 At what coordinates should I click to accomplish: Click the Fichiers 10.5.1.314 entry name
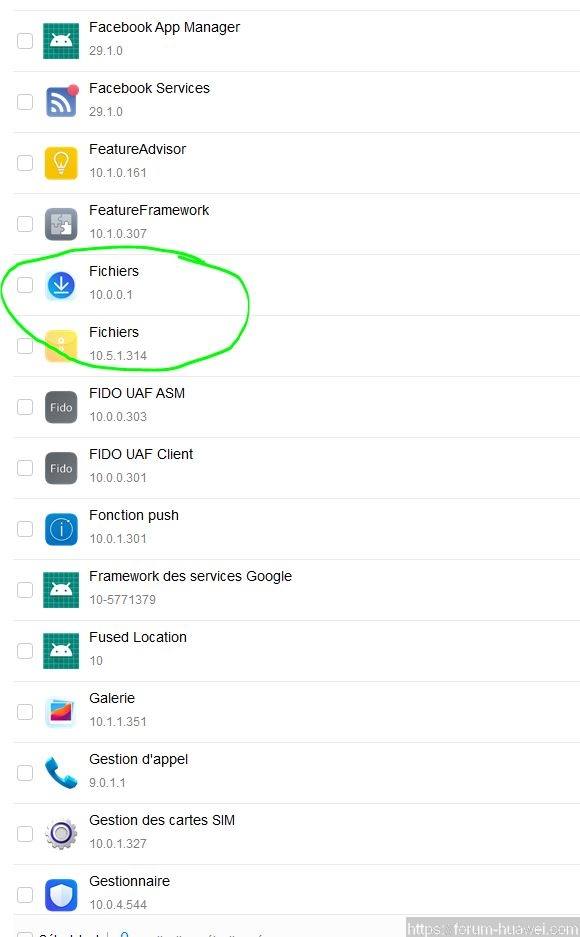click(113, 332)
